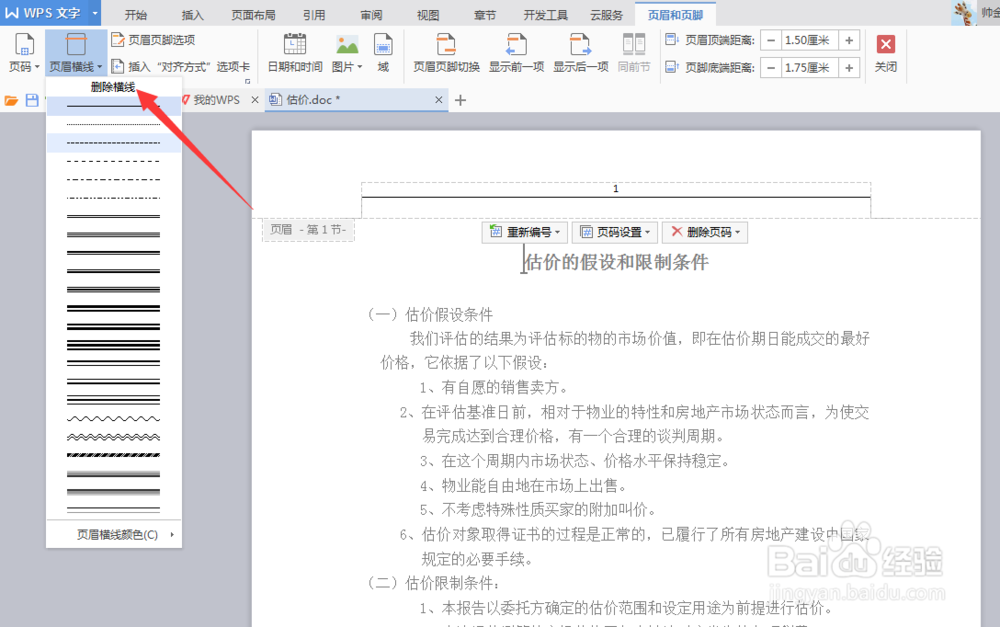Image resolution: width=1000 pixels, height=627 pixels.
Task: Switch to the 开始 ribbon tab
Action: [135, 15]
